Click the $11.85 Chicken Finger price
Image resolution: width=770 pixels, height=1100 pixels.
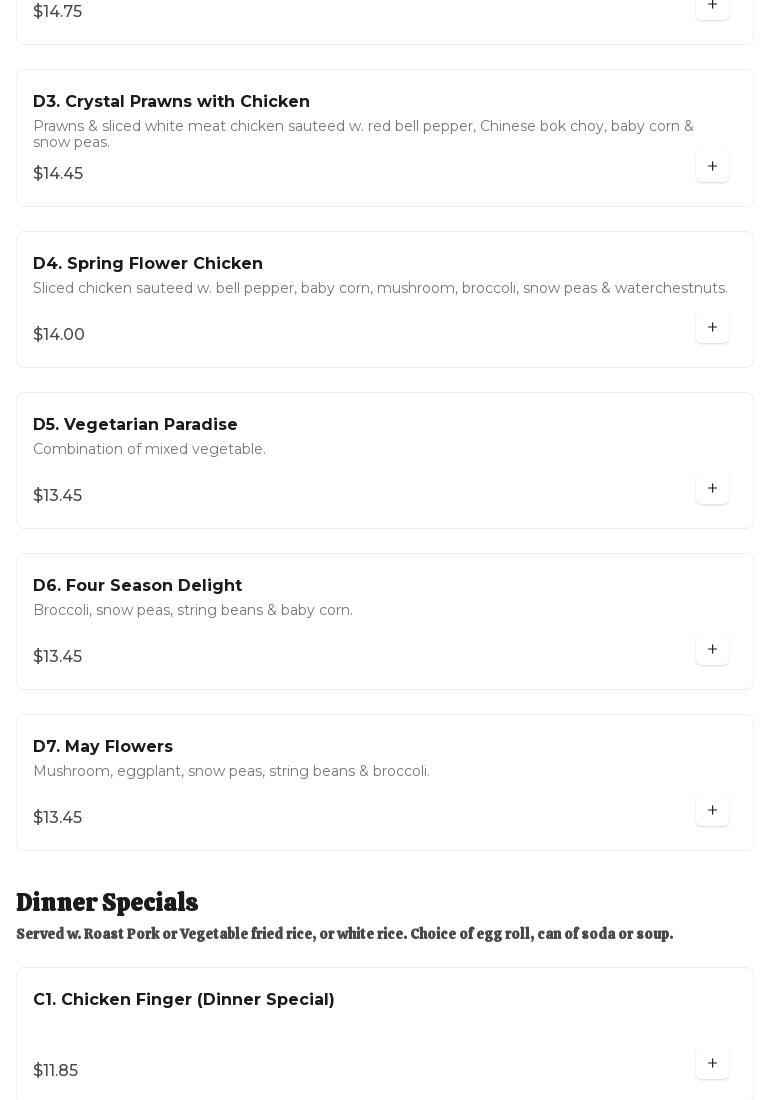(56, 1071)
